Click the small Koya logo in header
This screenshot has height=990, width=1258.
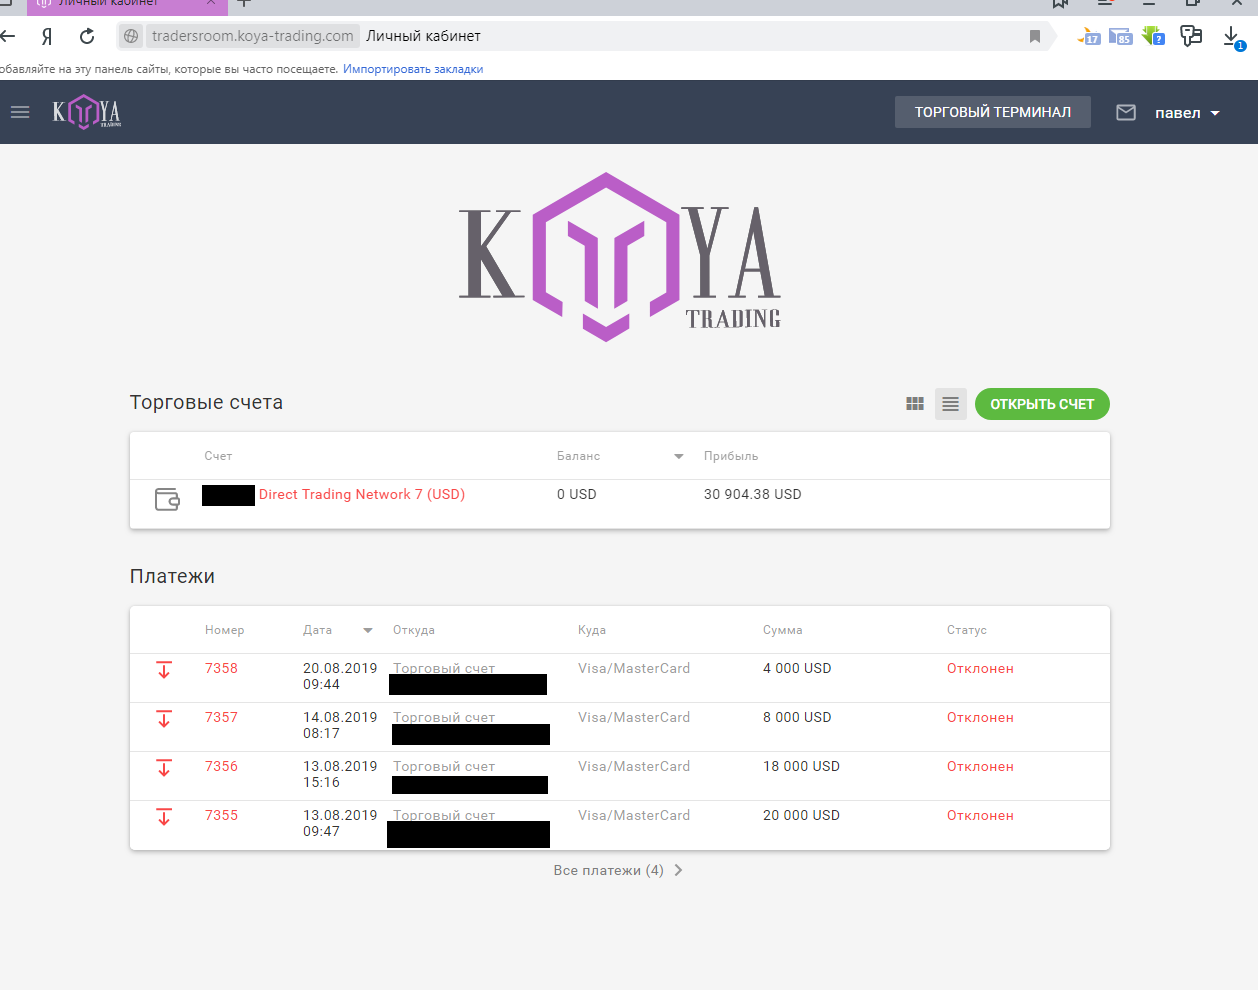(x=87, y=112)
